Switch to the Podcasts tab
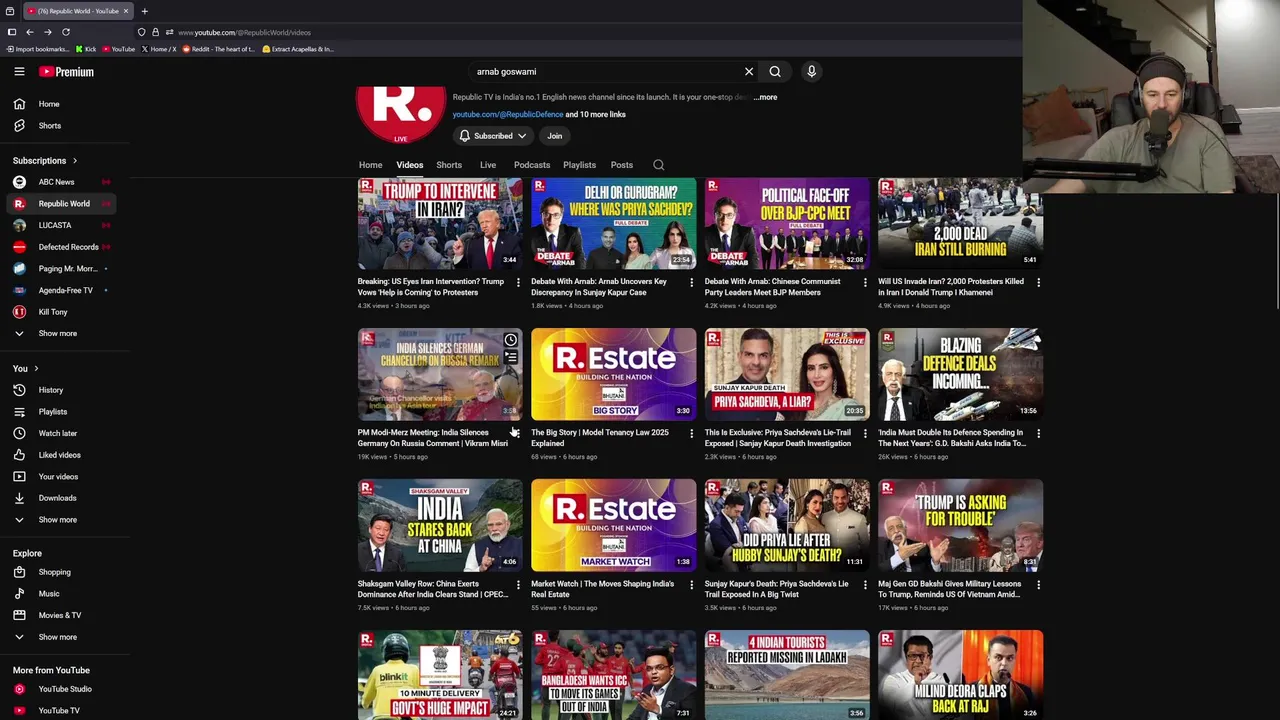This screenshot has height=720, width=1280. pos(532,165)
